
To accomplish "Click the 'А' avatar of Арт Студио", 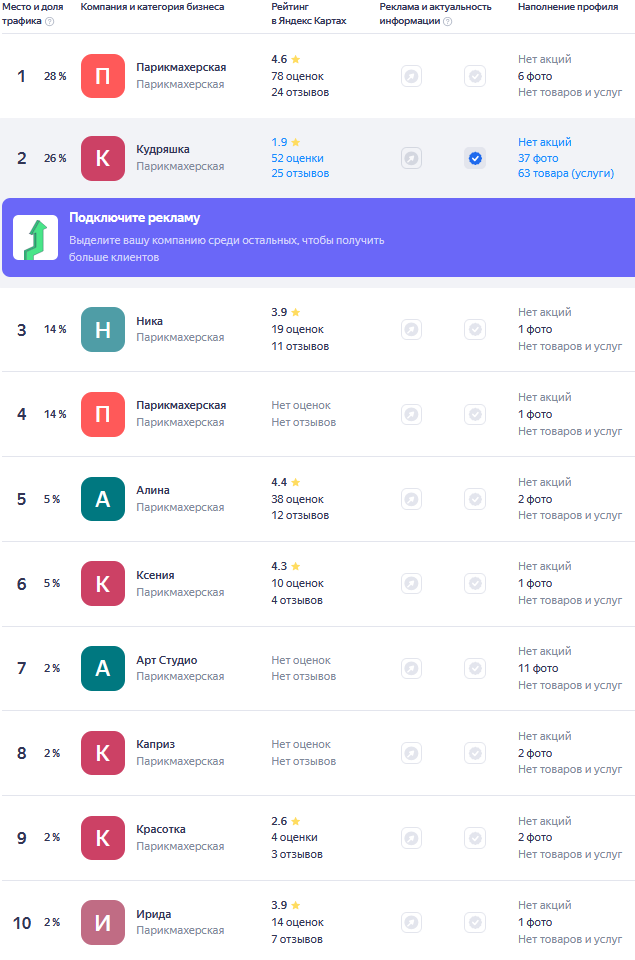I will click(103, 668).
